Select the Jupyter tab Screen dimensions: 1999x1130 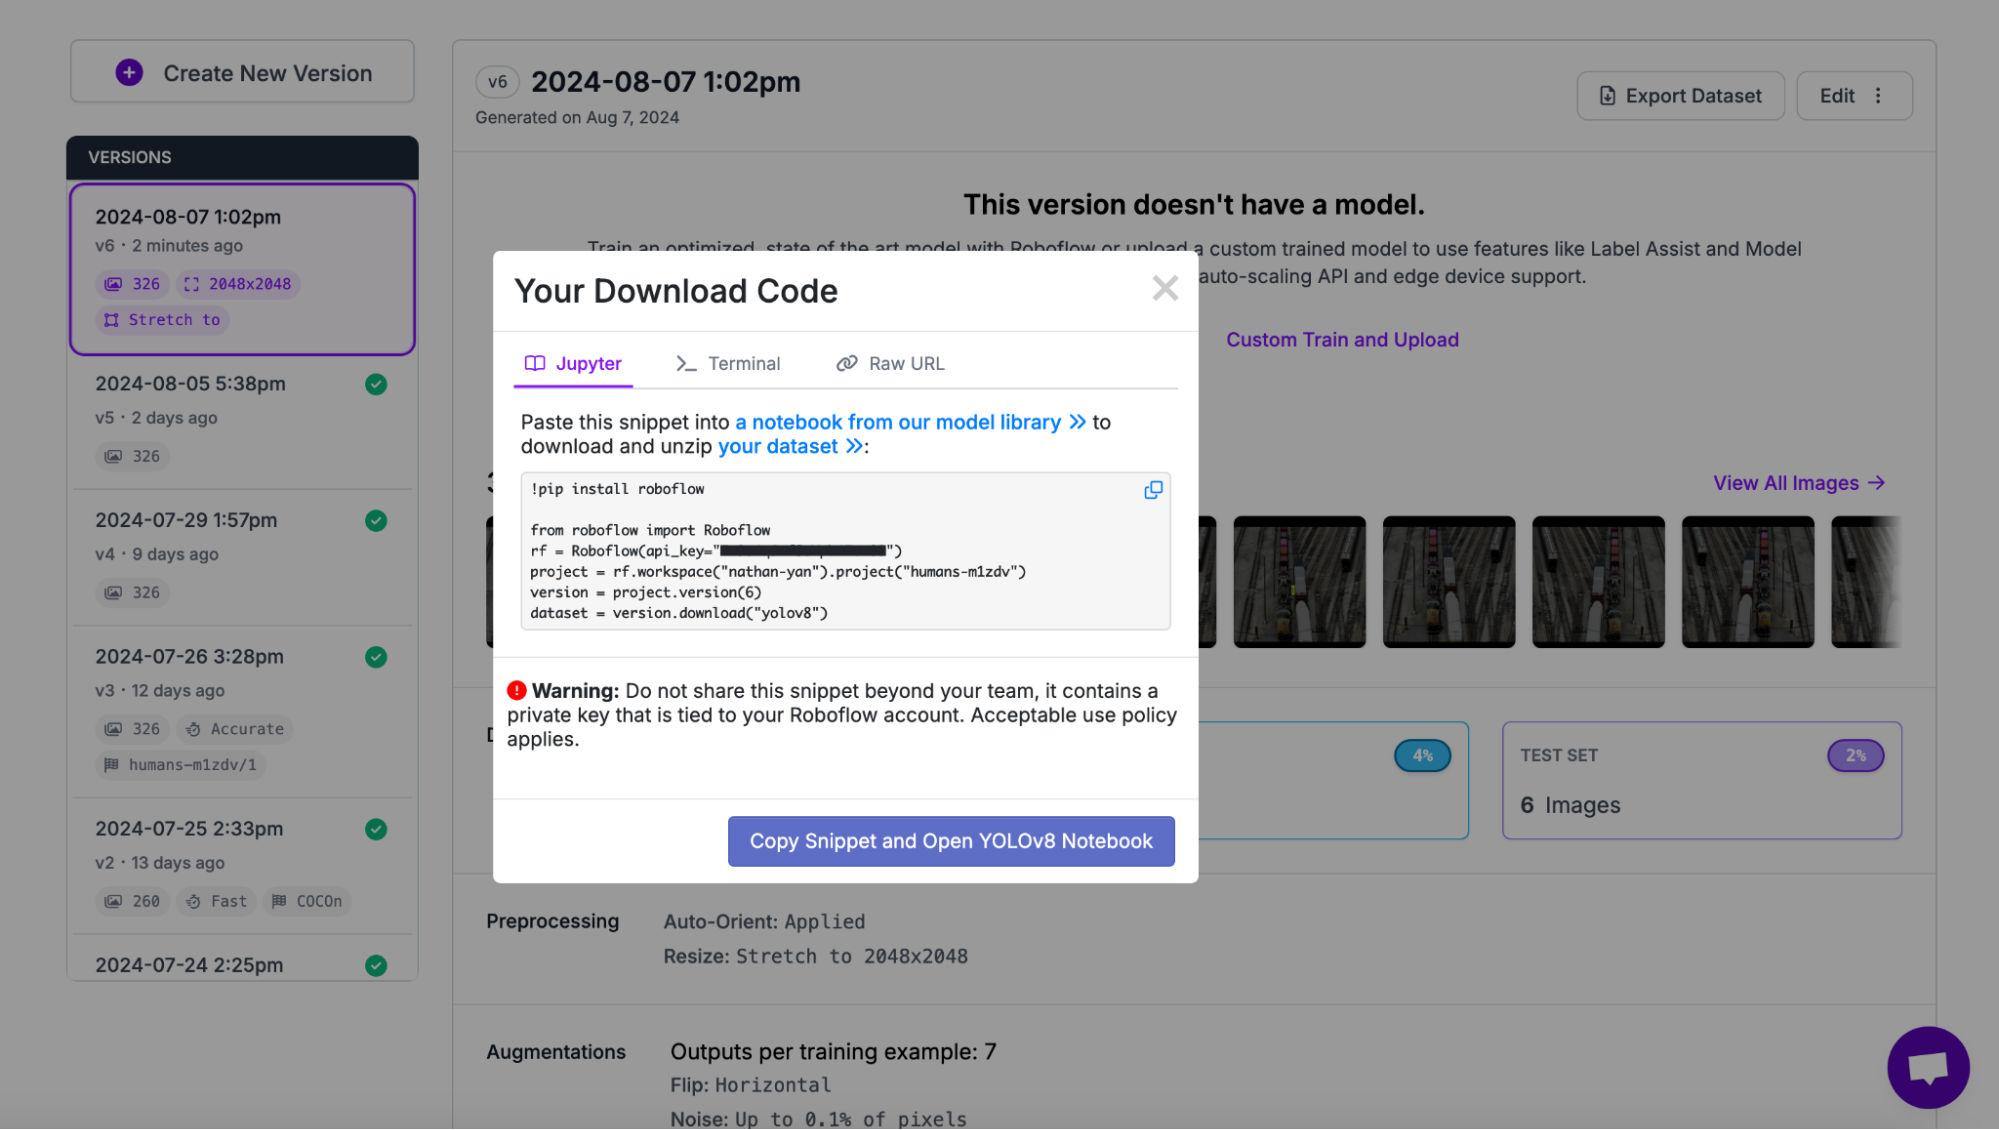point(574,364)
